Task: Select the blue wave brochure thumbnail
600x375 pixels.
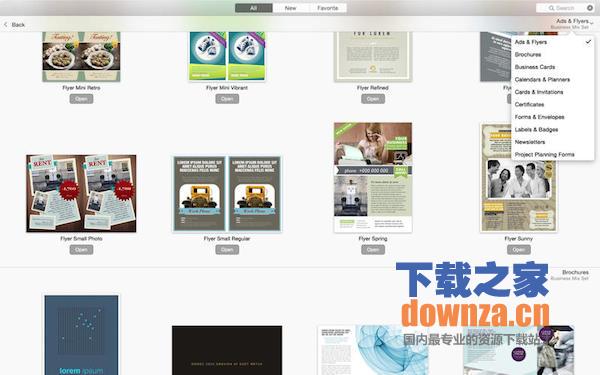Action: (x=373, y=350)
